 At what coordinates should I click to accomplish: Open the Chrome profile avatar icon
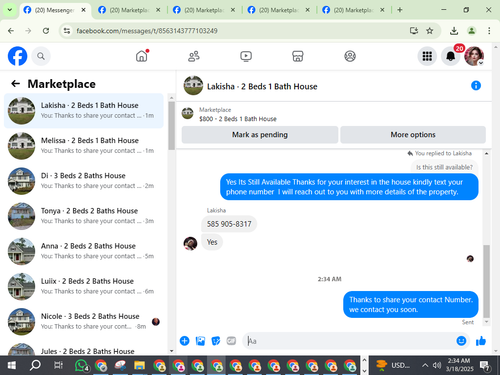pos(471,31)
